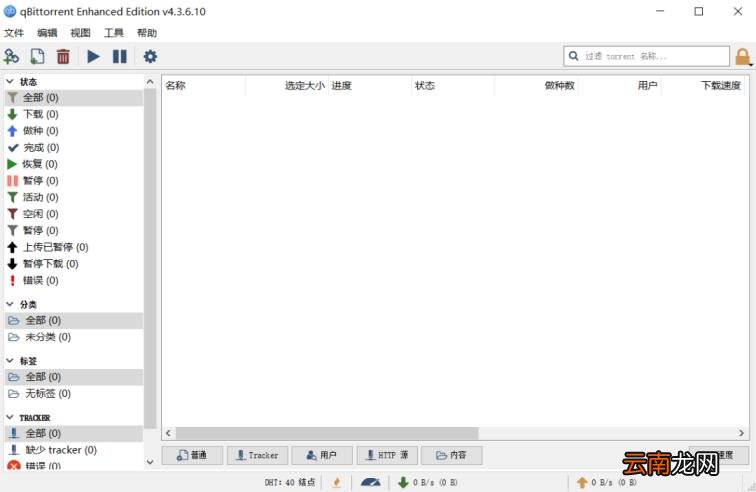Select 未分类 (0) category filter
This screenshot has width=756, height=492.
coord(74,337)
